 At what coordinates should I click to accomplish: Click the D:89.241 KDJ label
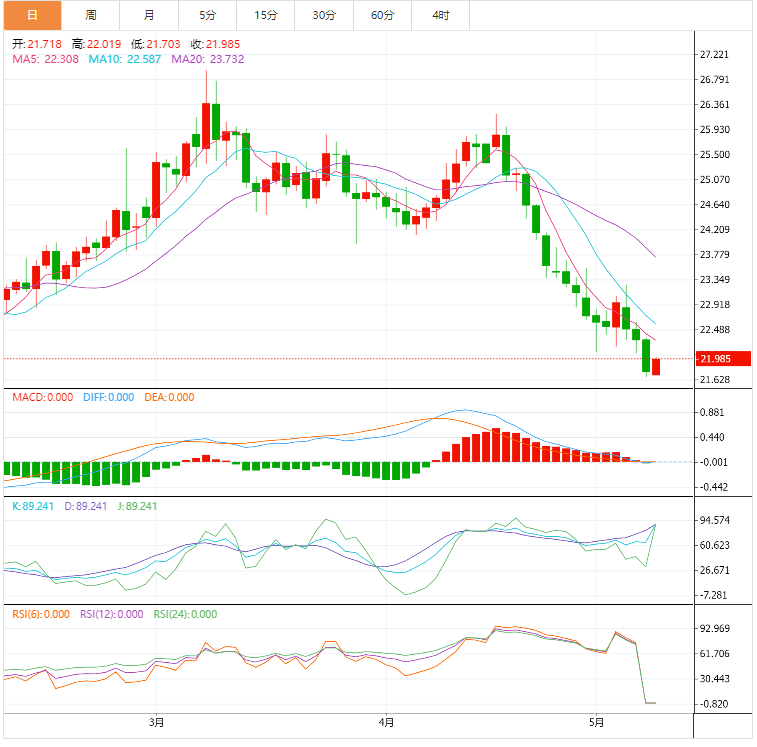point(85,507)
